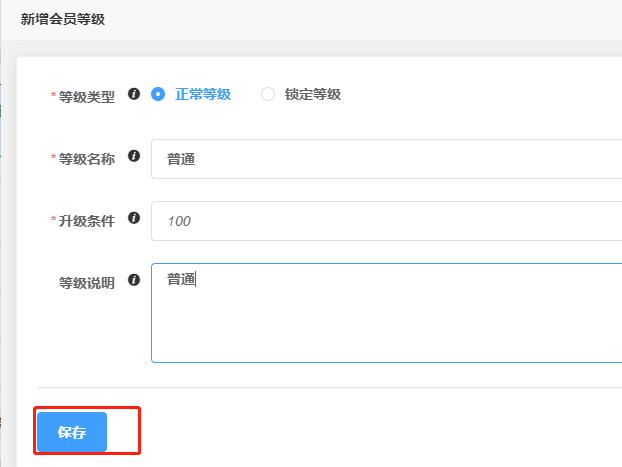The image size is (622, 467).
Task: Focus the 升级条件 field with 100 placeholder
Action: coord(386,221)
